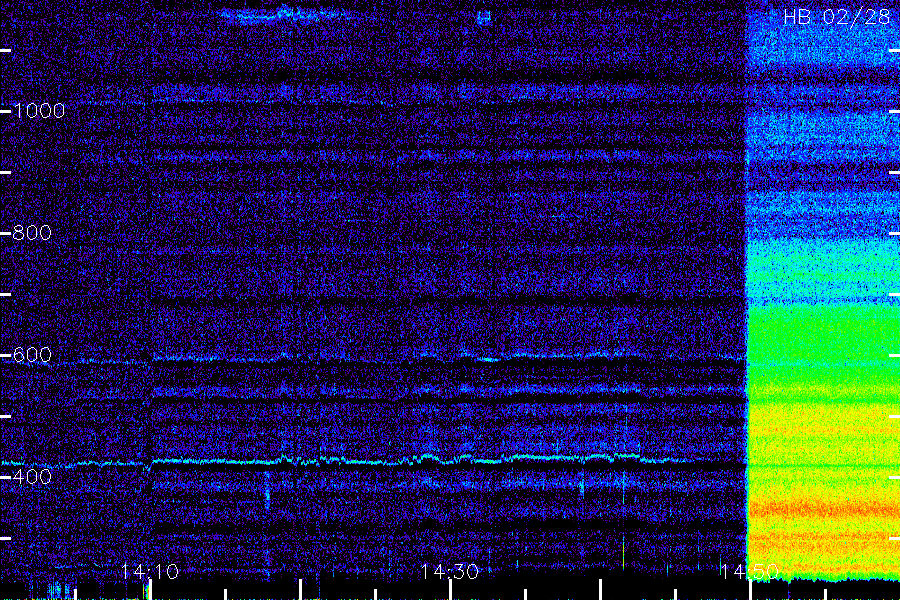
Task: Click the 14:30 time axis label
Action: coord(449,571)
